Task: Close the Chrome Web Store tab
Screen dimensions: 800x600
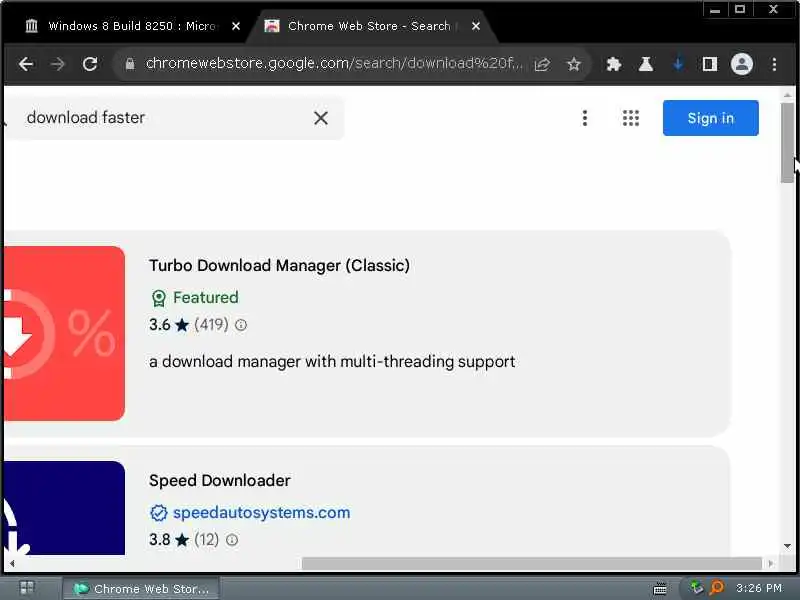Action: click(x=476, y=26)
